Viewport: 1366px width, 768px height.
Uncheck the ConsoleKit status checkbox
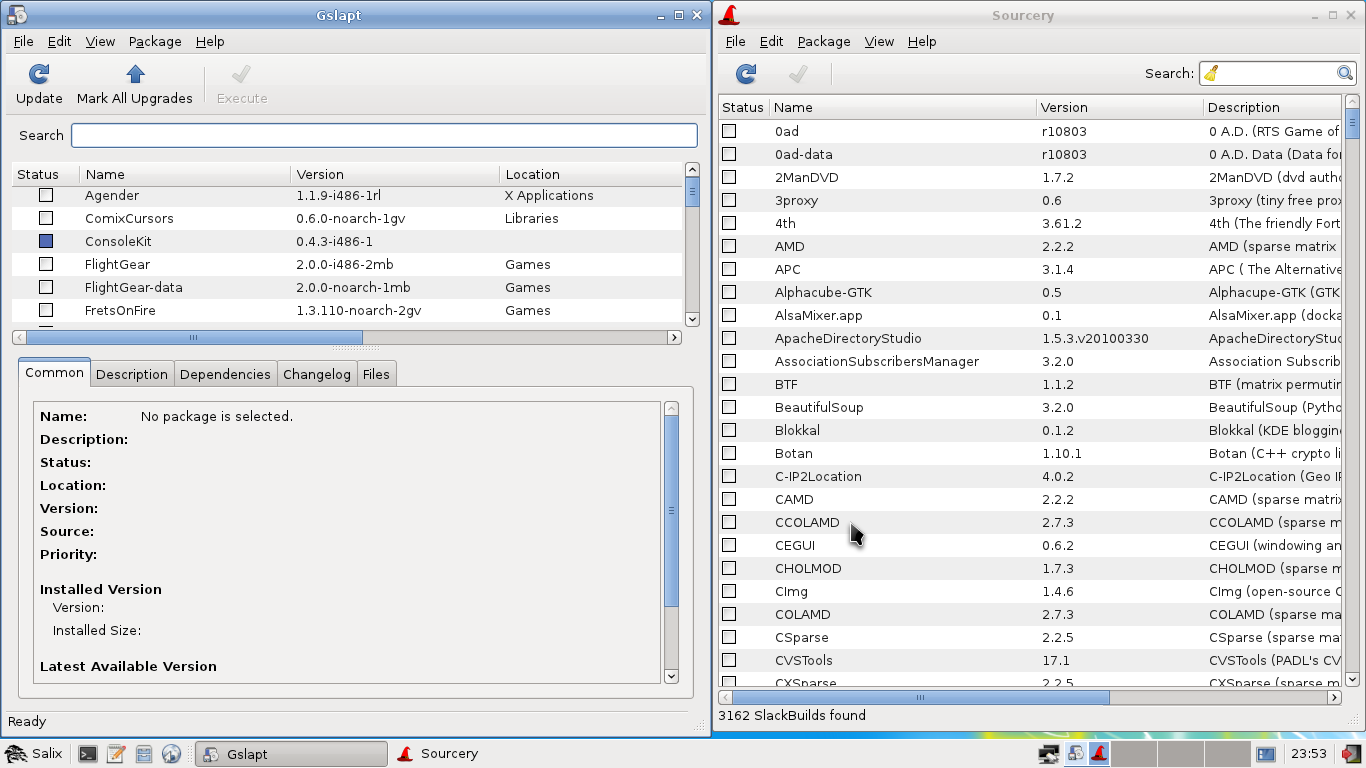tap(45, 241)
